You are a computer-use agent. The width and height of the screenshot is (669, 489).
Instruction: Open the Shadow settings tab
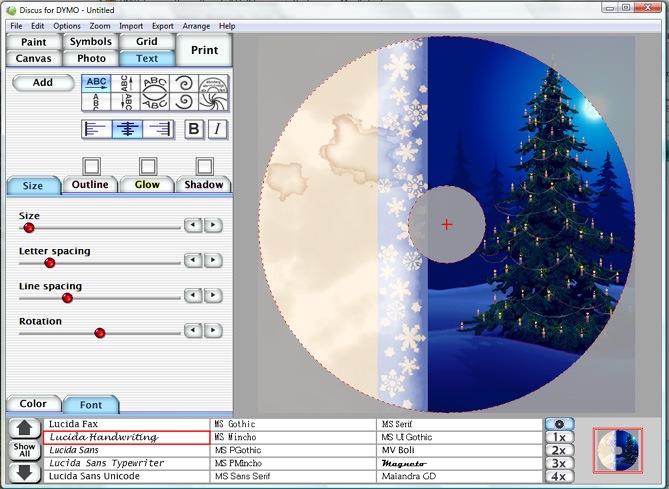tap(204, 185)
